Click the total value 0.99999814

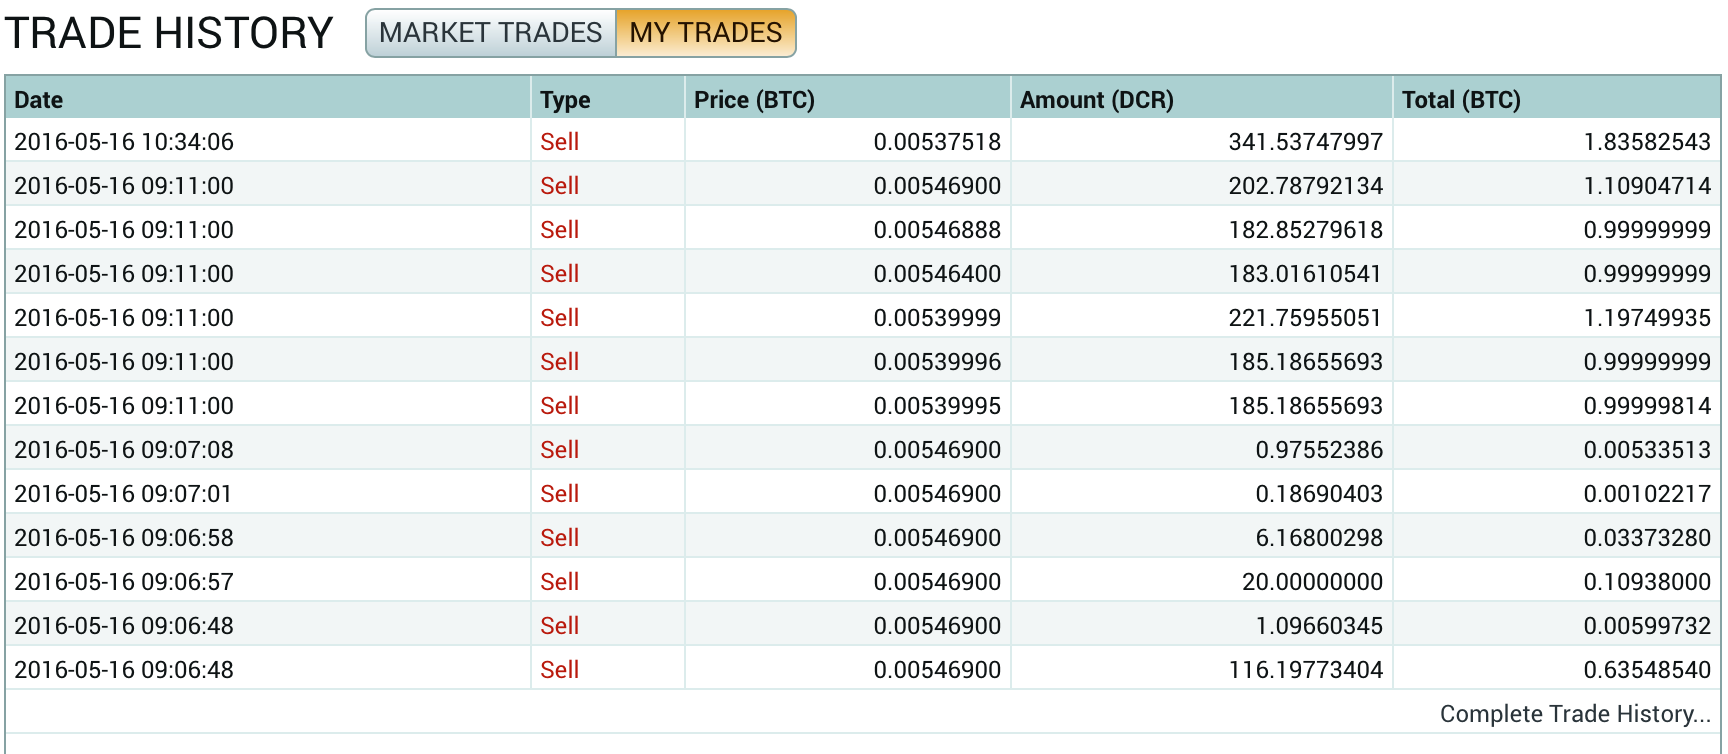pyautogui.click(x=1647, y=406)
